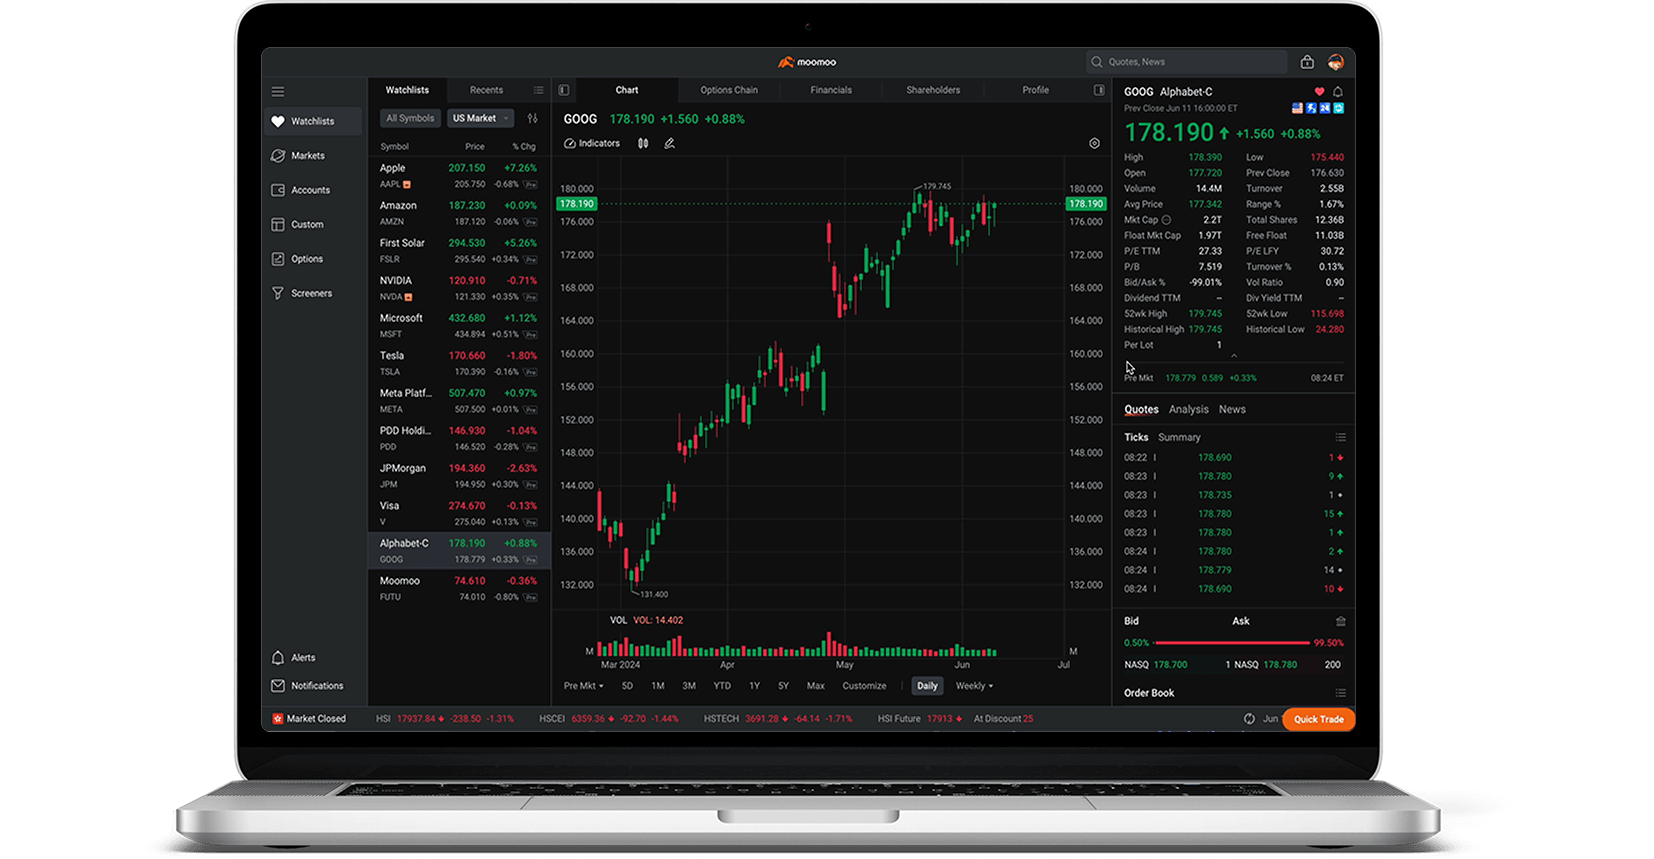The height and width of the screenshot is (859, 1654).
Task: Select the Daily interval toggle
Action: click(x=927, y=686)
